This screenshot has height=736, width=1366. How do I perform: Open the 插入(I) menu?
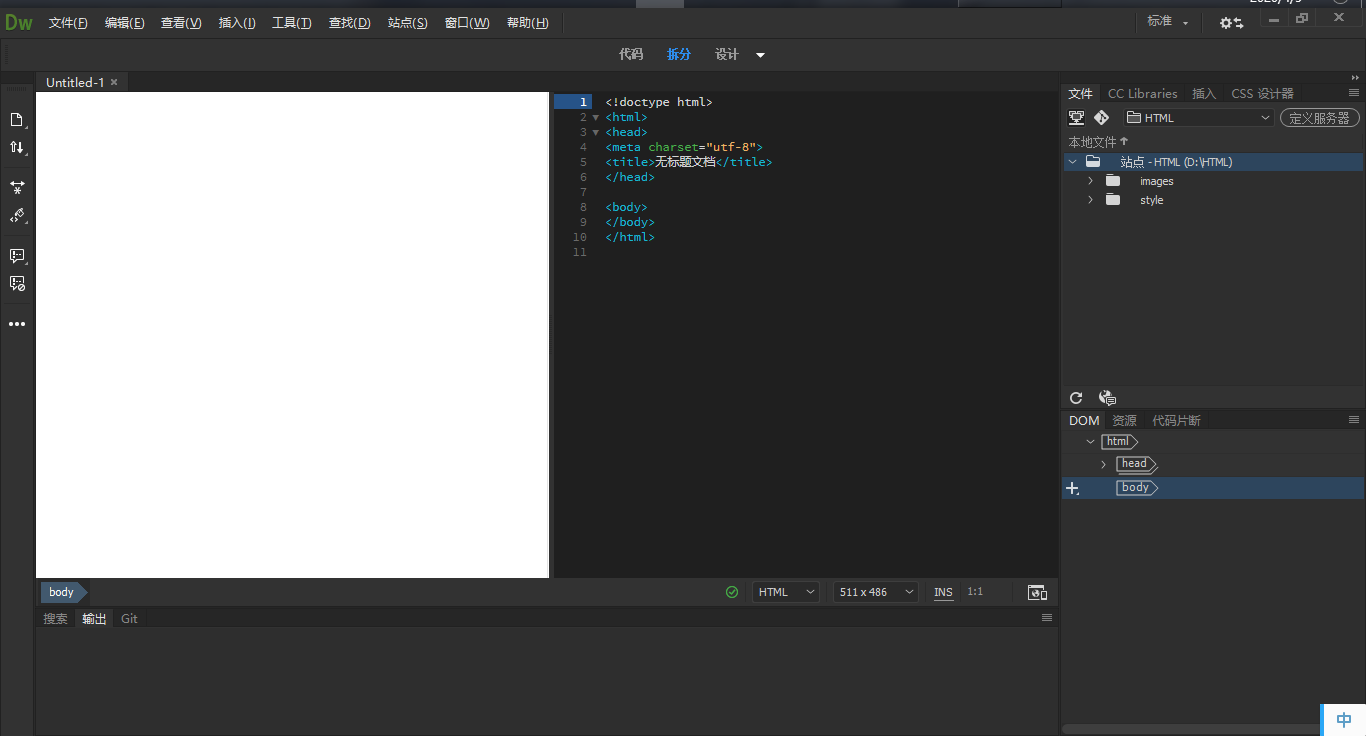(237, 23)
